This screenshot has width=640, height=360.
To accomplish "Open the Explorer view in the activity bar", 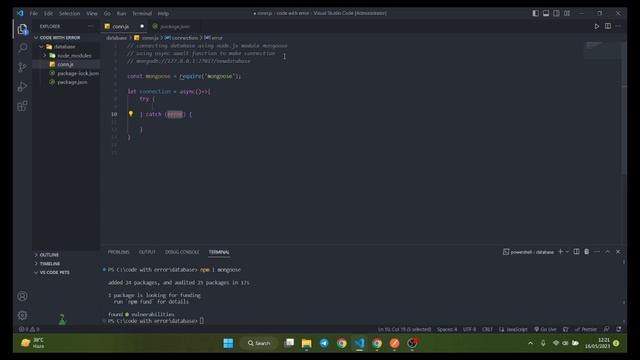I will click(x=22, y=29).
